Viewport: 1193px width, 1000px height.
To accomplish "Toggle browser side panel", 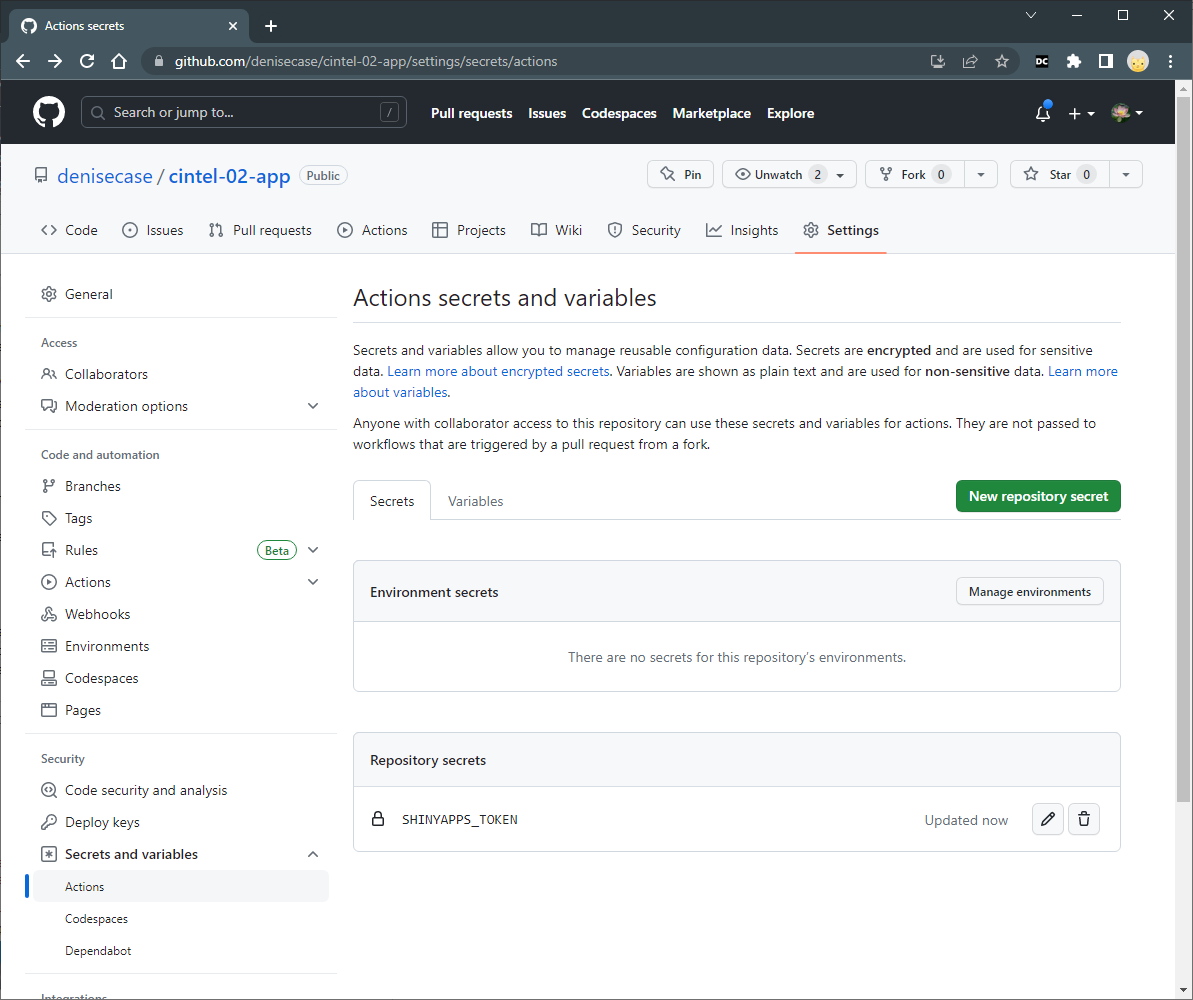I will coord(1106,62).
